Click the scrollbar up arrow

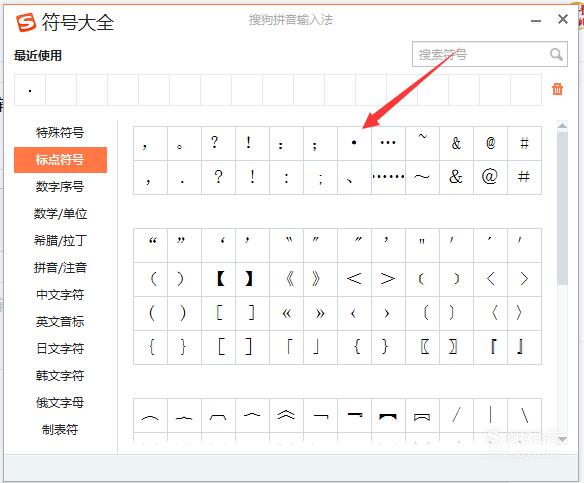coord(562,125)
